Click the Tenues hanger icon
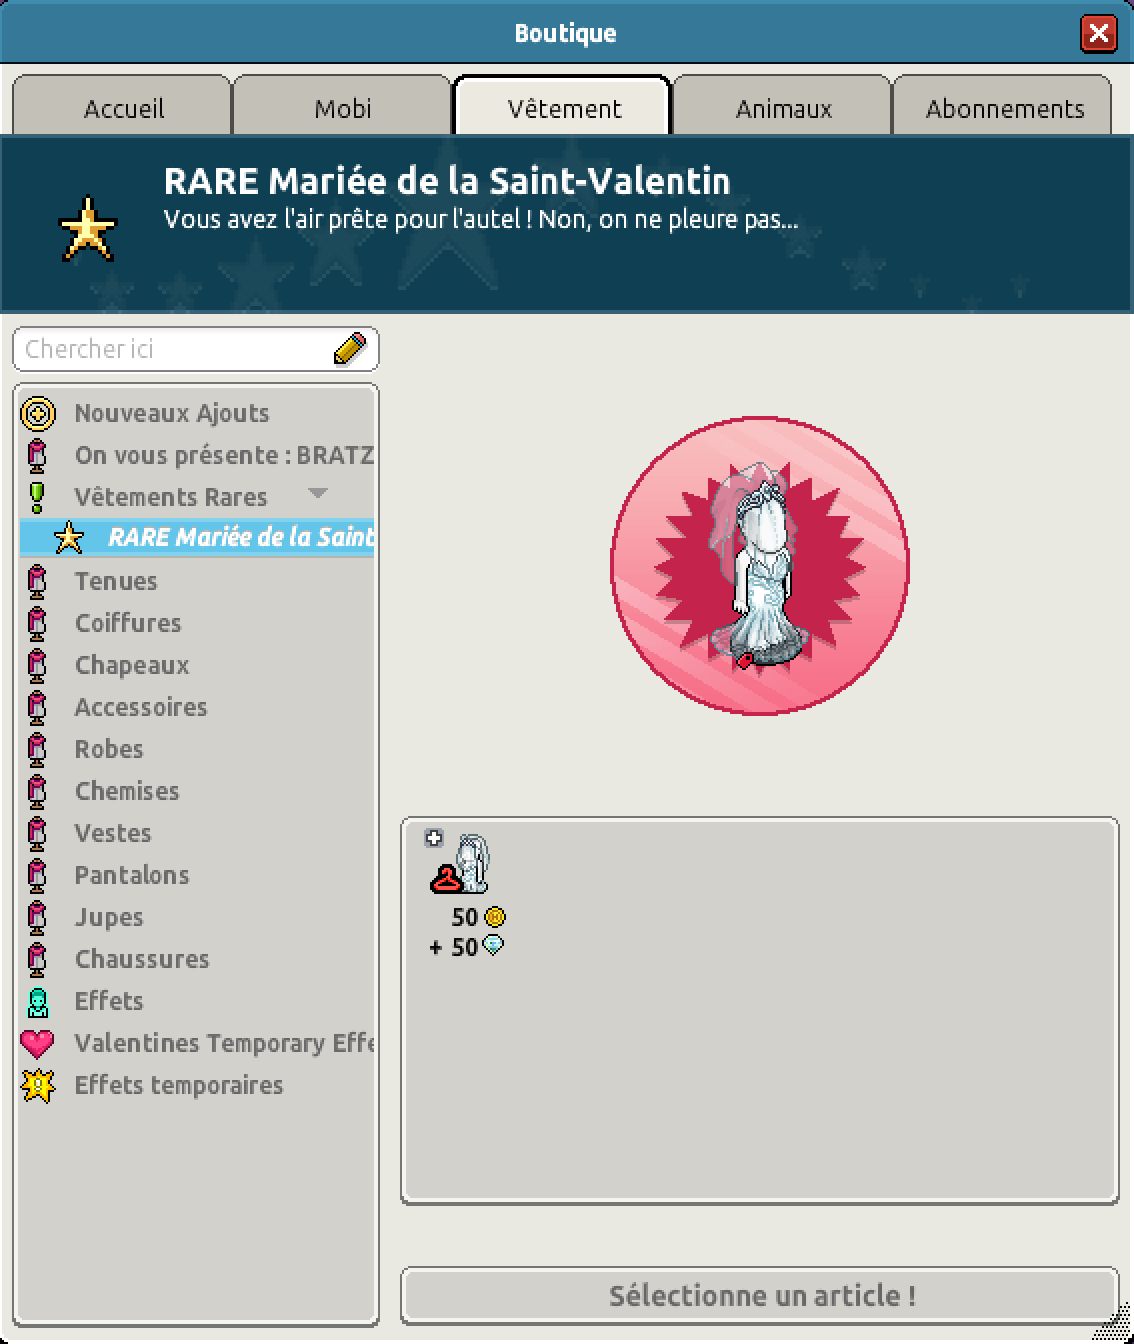 [37, 581]
